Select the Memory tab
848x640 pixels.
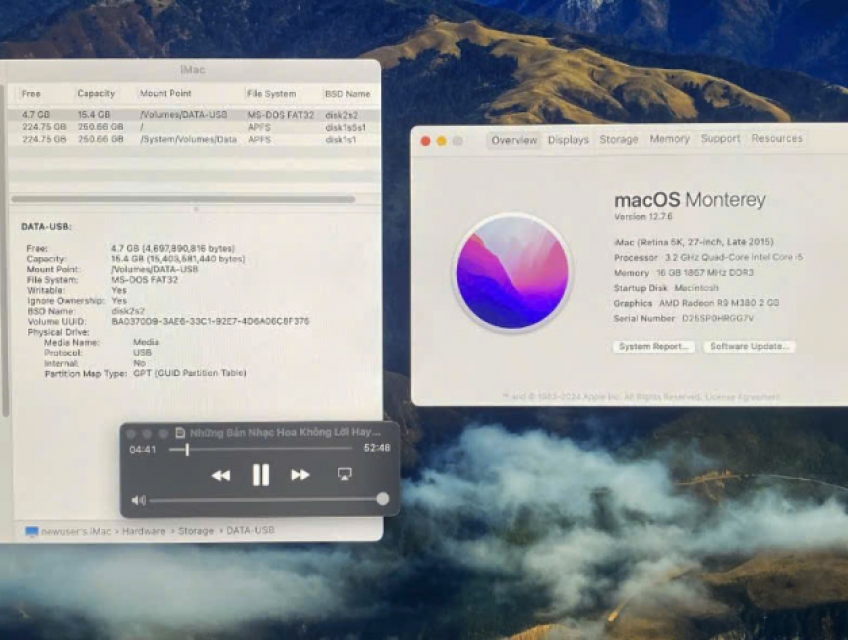tap(669, 140)
